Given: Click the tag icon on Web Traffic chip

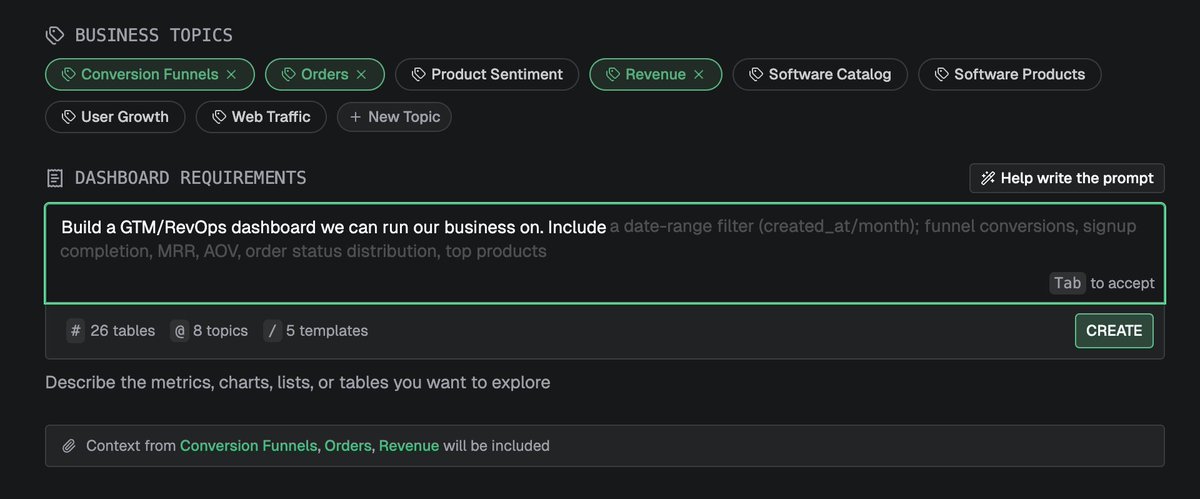Looking at the screenshot, I should [218, 117].
